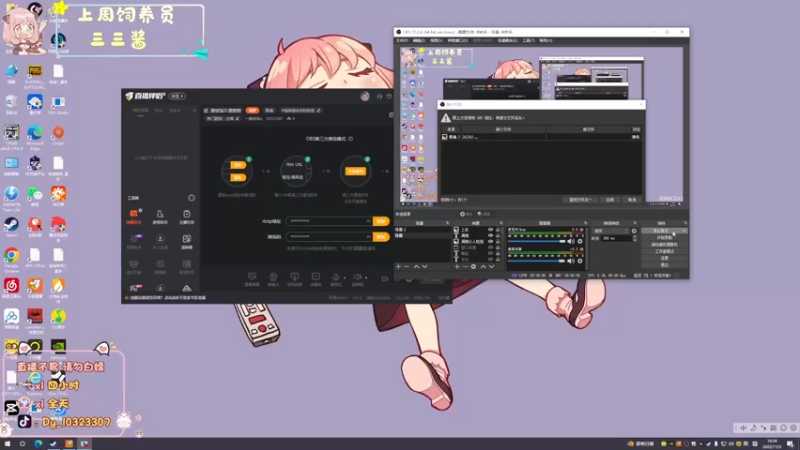Open the person-icon tool in toolbox grid
The width and height of the screenshot is (800, 450).
pyautogui.click(x=160, y=216)
